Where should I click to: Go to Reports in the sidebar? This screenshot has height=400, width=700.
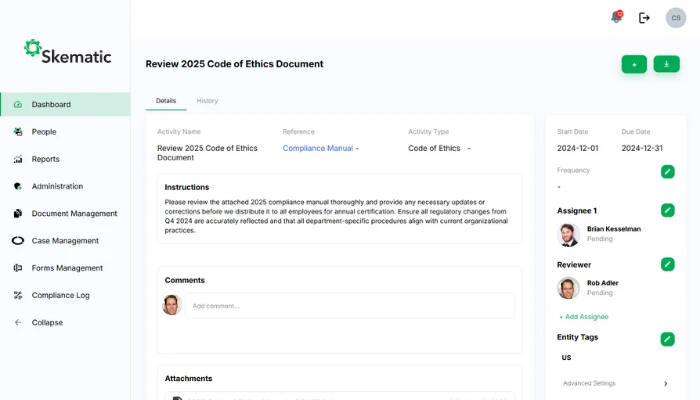45,159
